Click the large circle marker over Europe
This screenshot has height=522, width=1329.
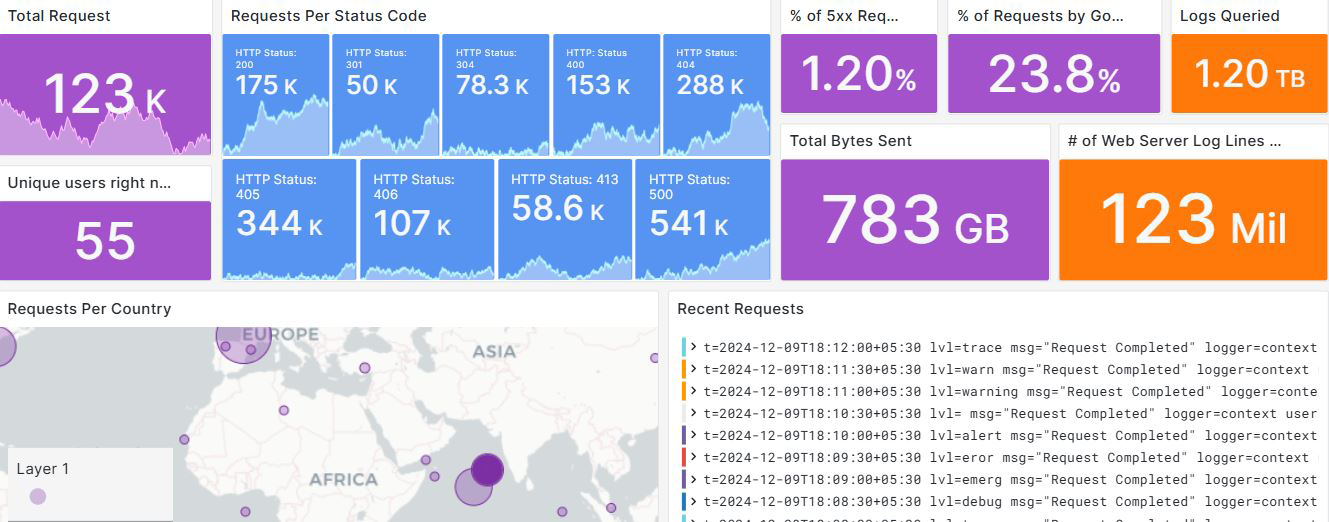click(x=243, y=340)
